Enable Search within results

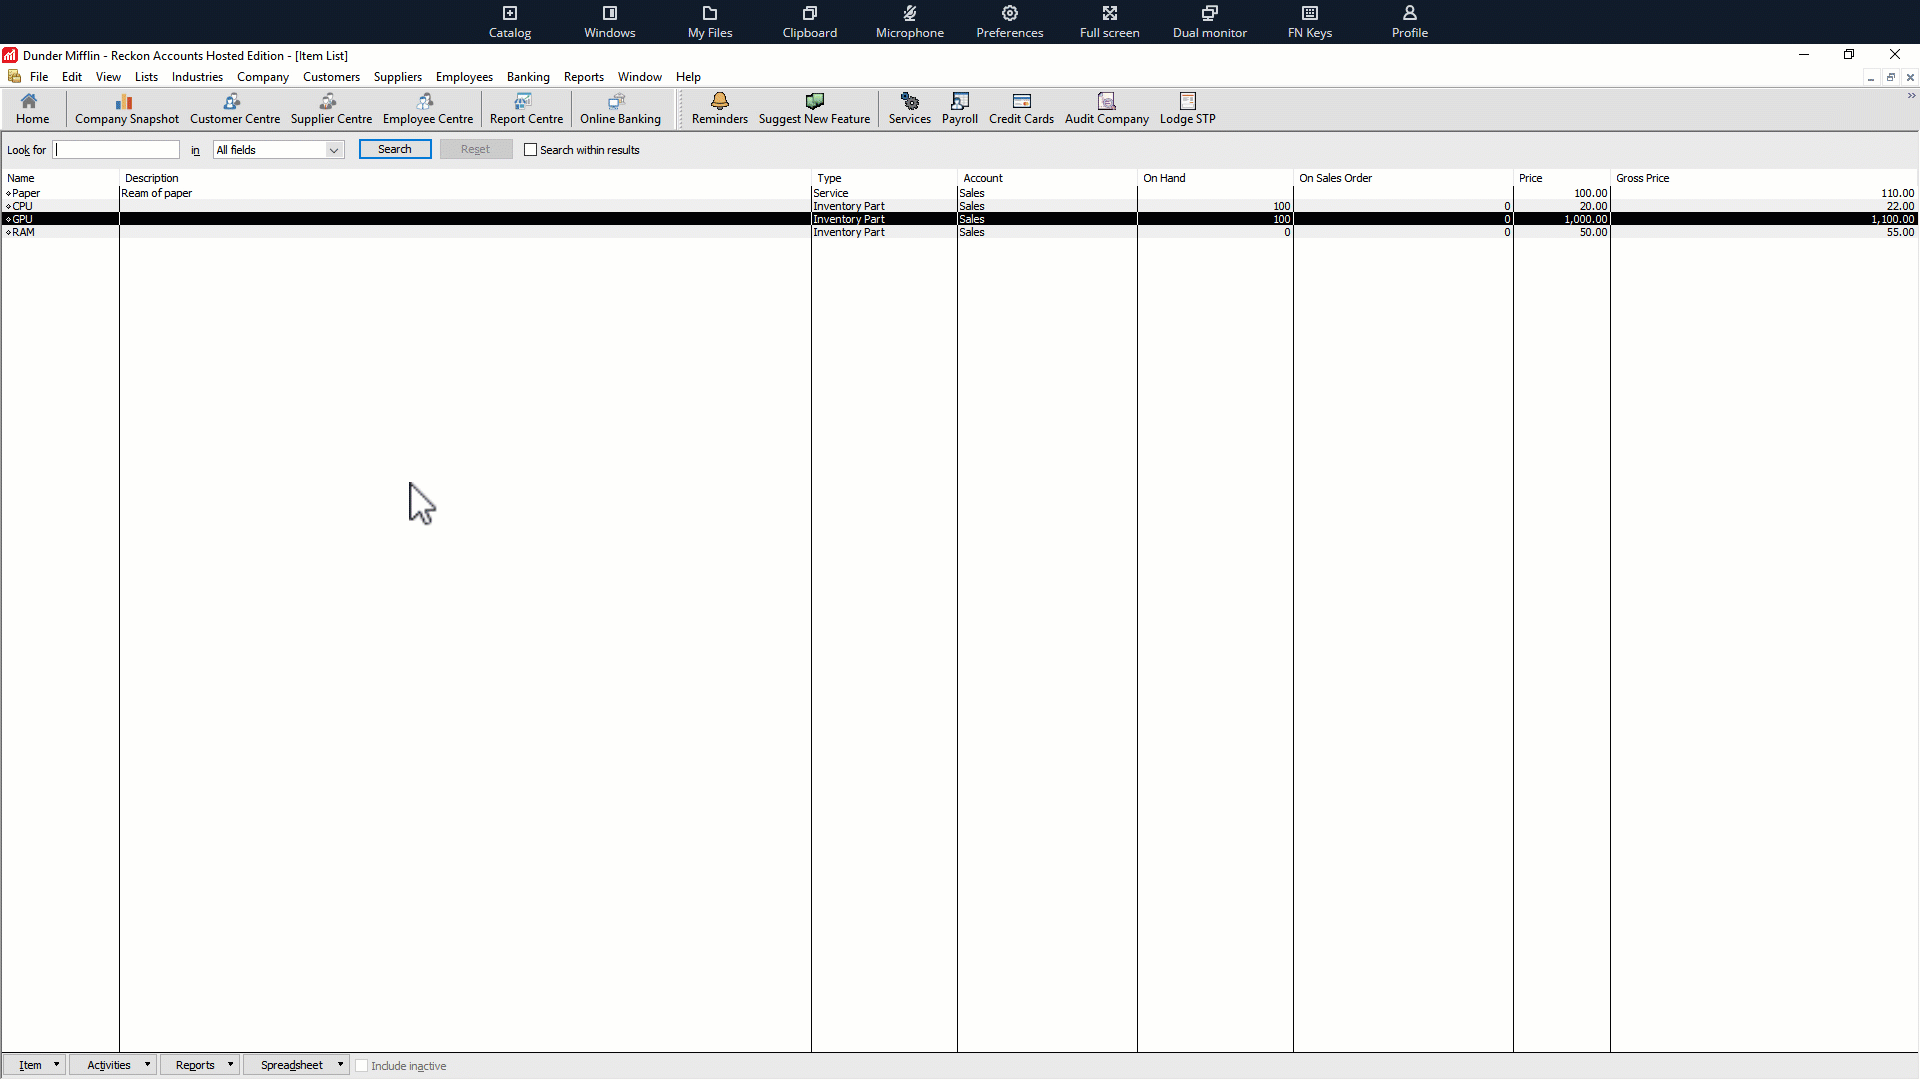click(531, 149)
